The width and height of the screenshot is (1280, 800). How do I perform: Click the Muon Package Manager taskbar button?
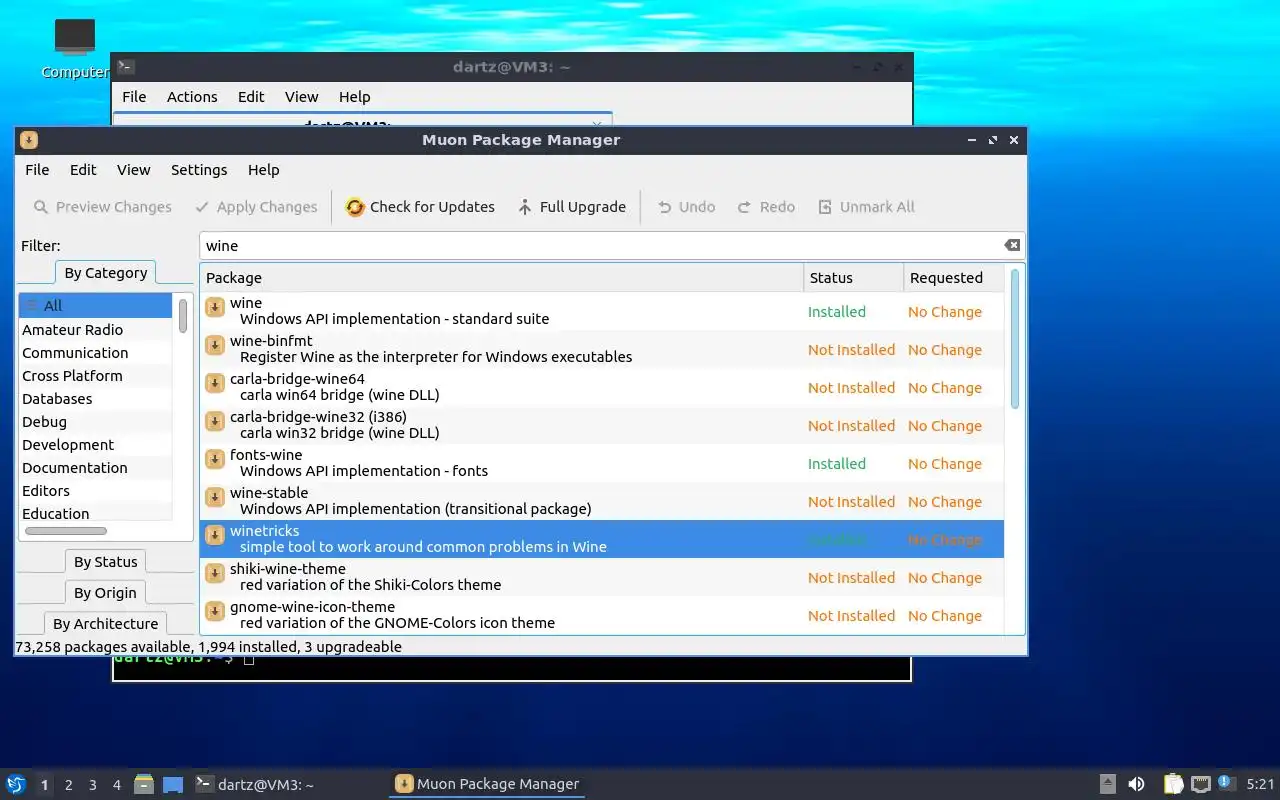[487, 784]
